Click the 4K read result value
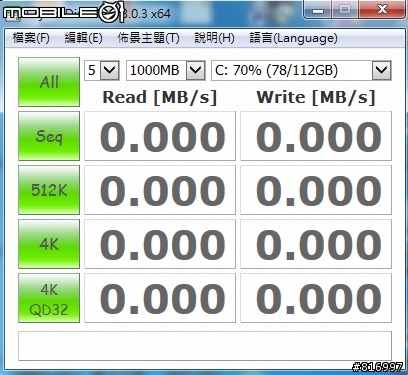Image resolution: width=408 pixels, height=375 pixels. (x=160, y=244)
